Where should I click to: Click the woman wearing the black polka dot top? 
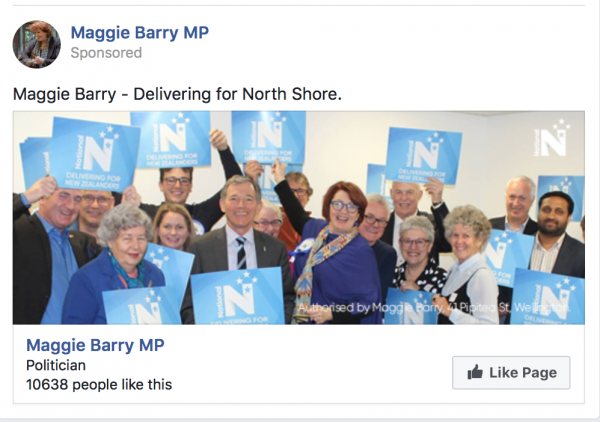pos(417,254)
